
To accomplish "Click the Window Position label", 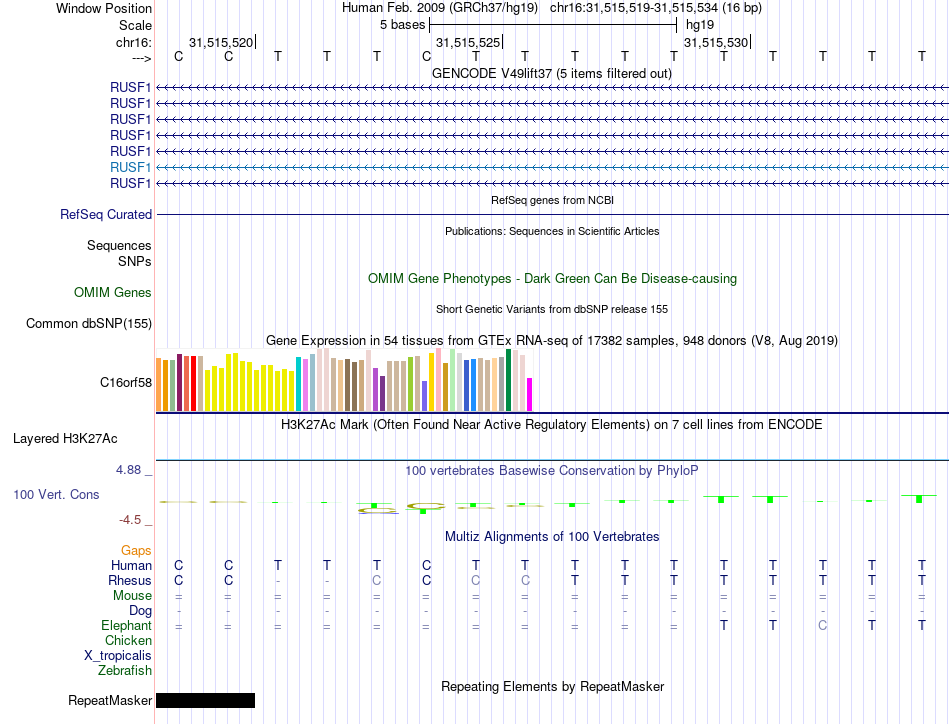I will (x=104, y=8).
